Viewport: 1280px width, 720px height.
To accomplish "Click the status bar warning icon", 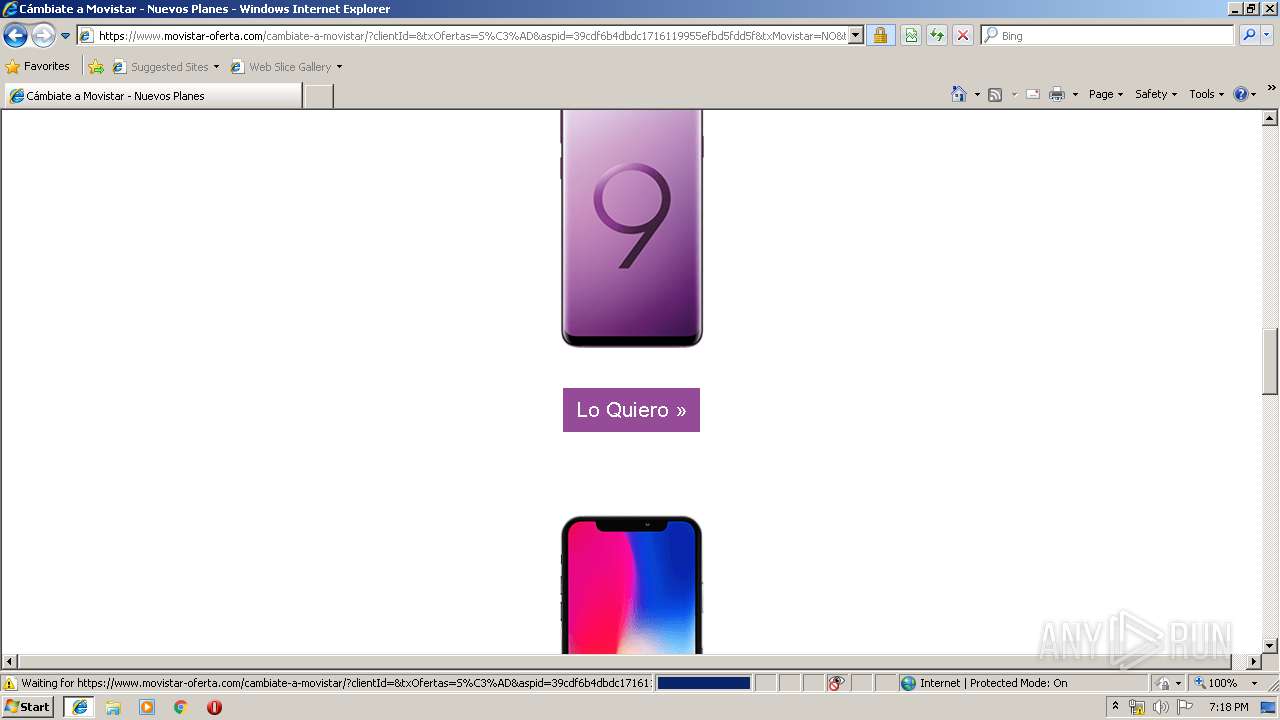I will pyautogui.click(x=10, y=683).
